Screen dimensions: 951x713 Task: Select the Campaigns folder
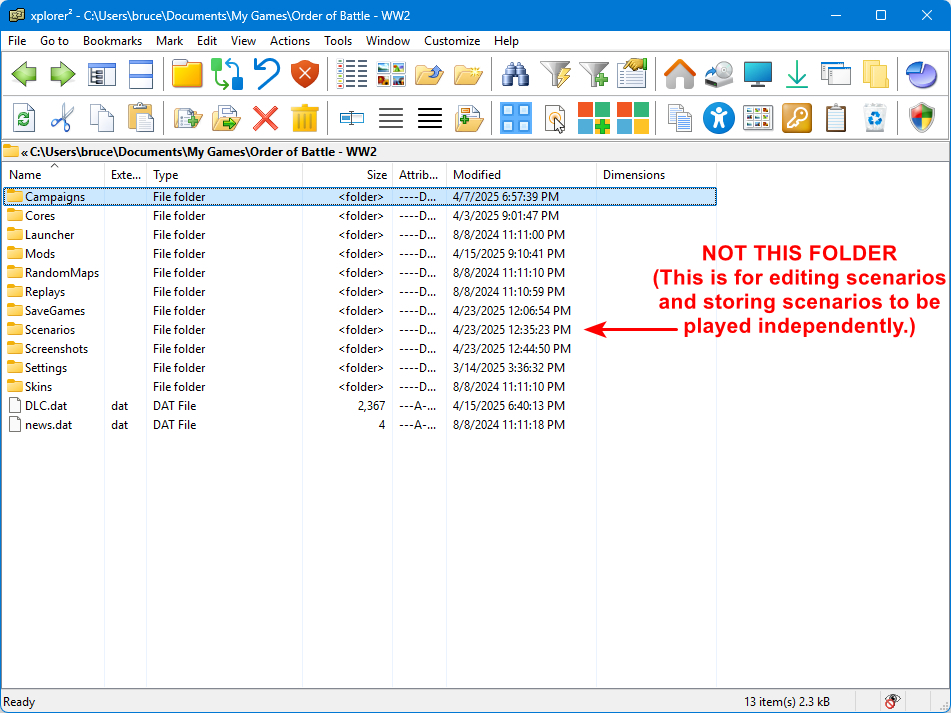[360, 196]
